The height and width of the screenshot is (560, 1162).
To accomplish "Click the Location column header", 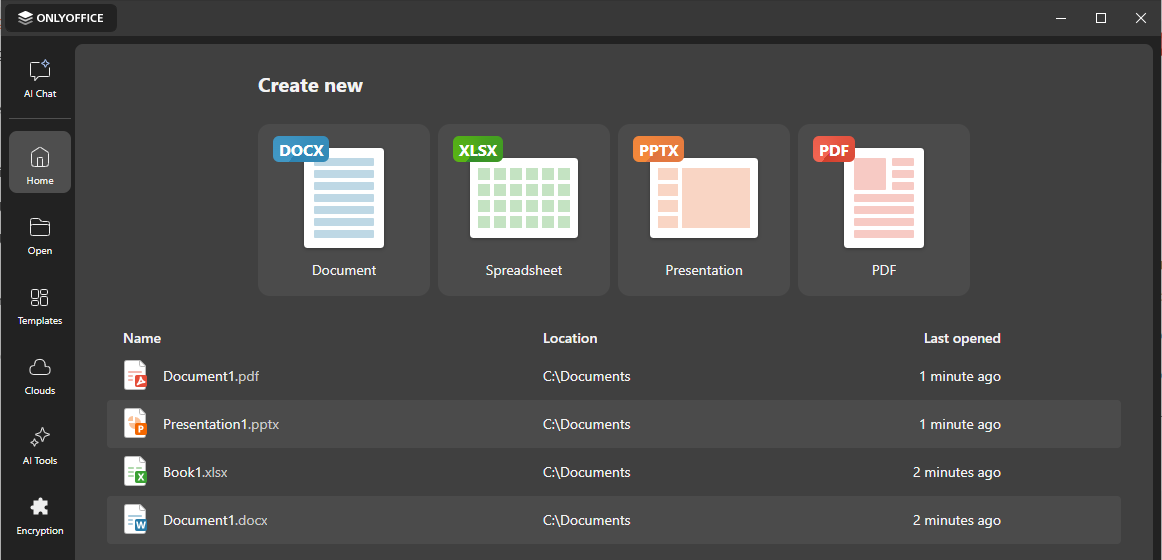I will [x=570, y=339].
